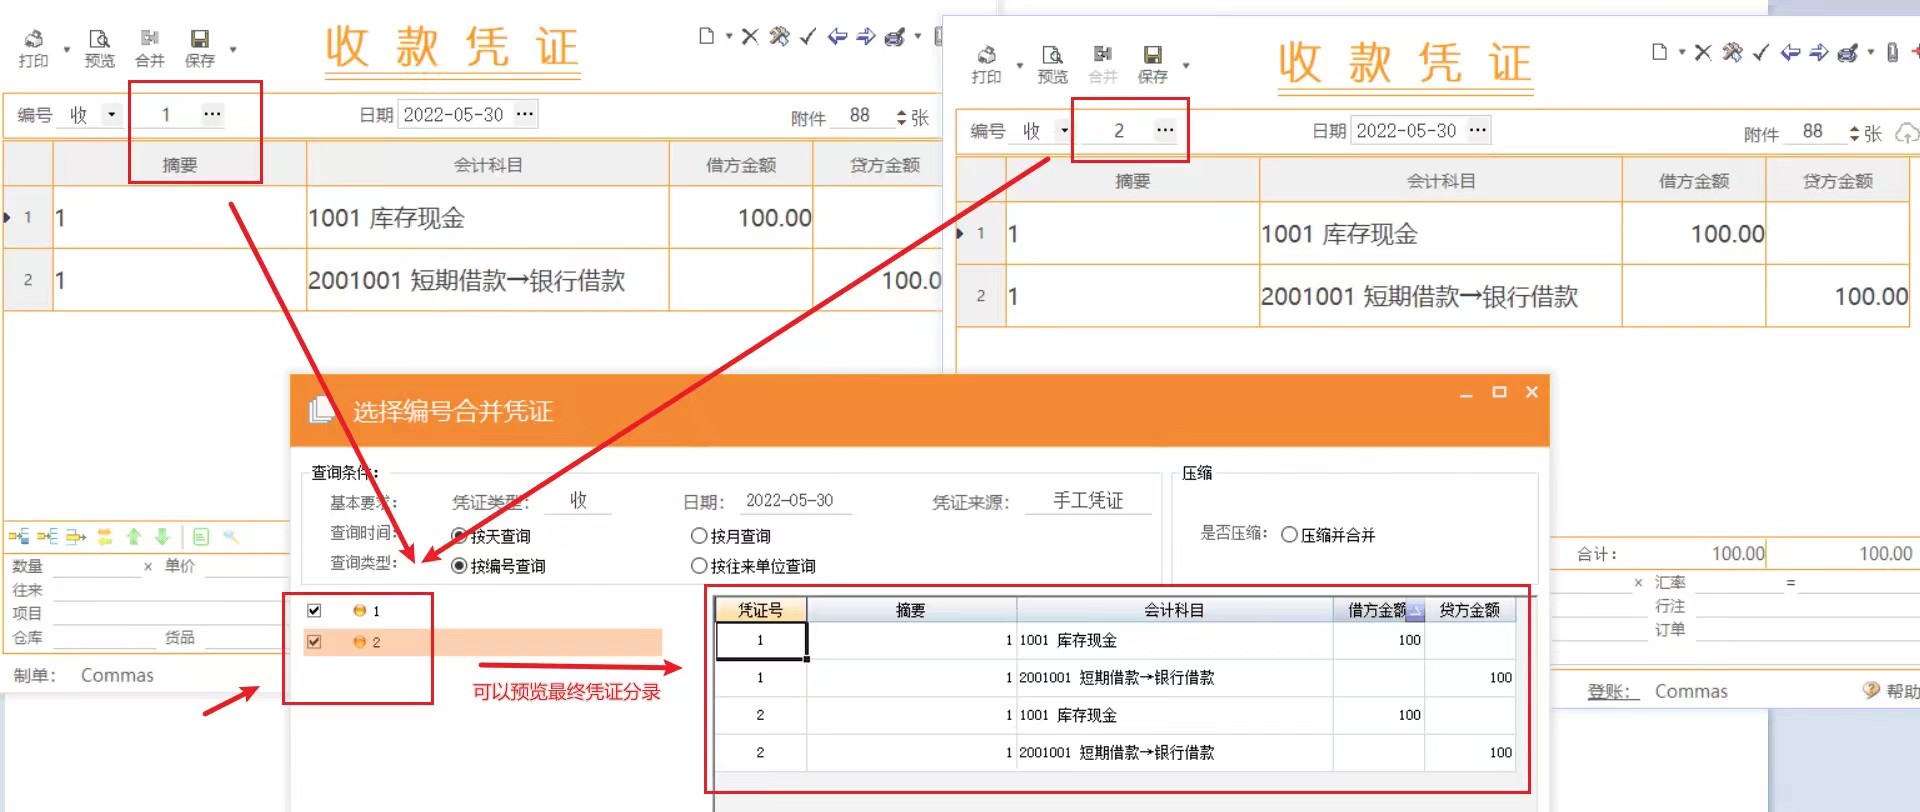1920x812 pixels.
Task: Click delete X icon in right window toolbar
Action: pyautogui.click(x=1703, y=52)
